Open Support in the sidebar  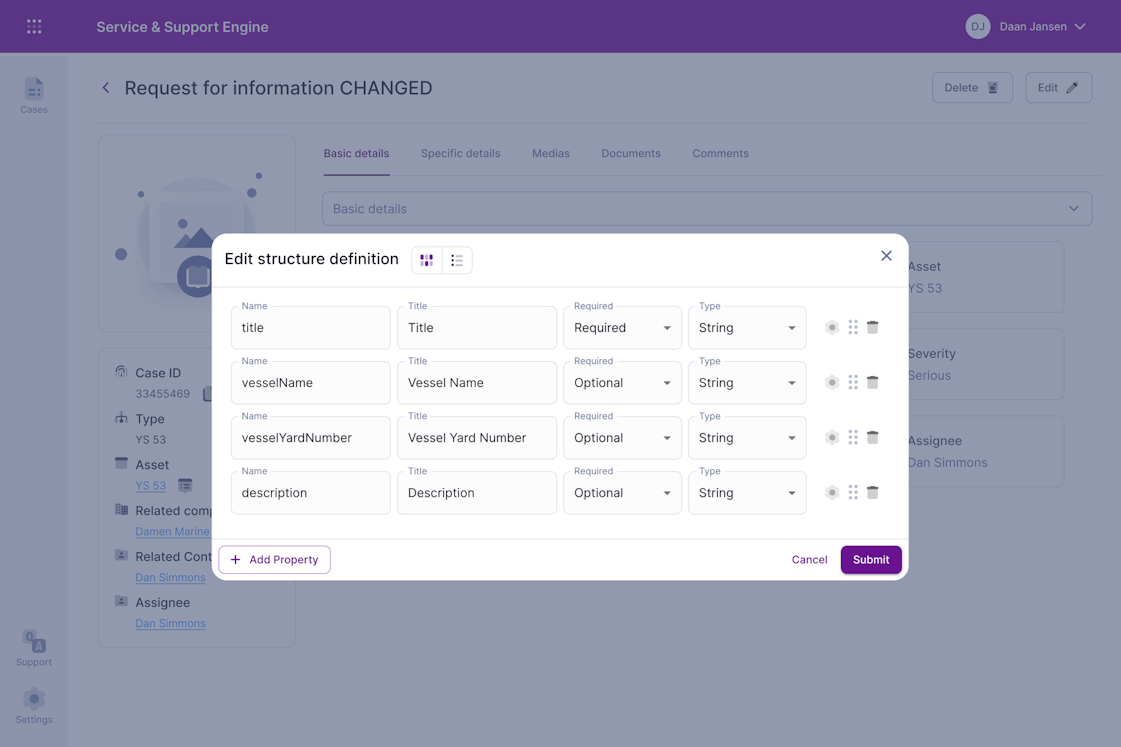[x=34, y=648]
